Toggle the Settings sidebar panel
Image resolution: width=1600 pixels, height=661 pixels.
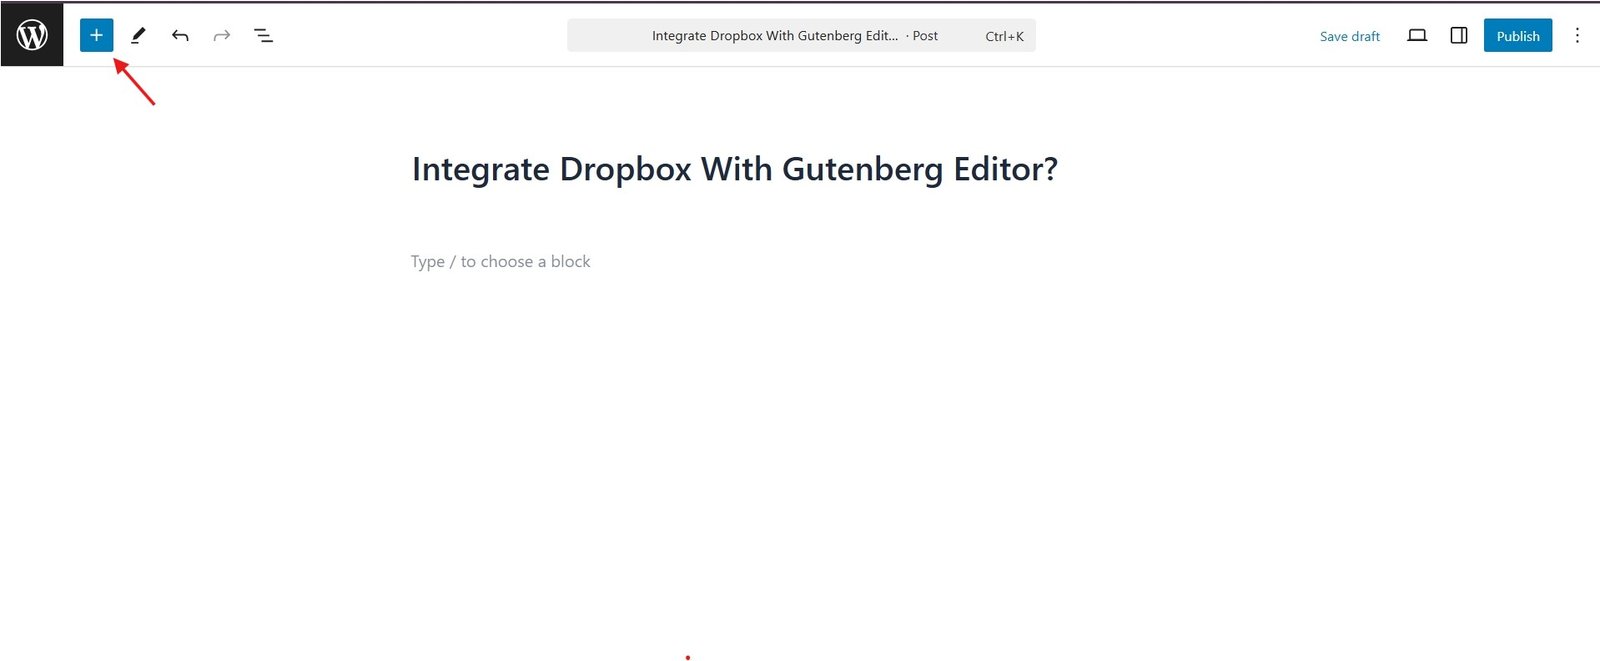(x=1459, y=35)
